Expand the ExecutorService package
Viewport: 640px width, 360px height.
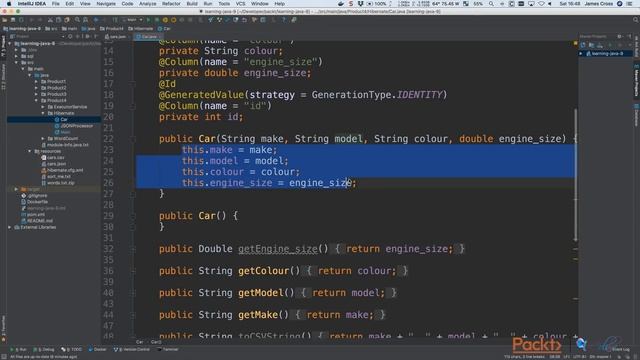(x=43, y=107)
